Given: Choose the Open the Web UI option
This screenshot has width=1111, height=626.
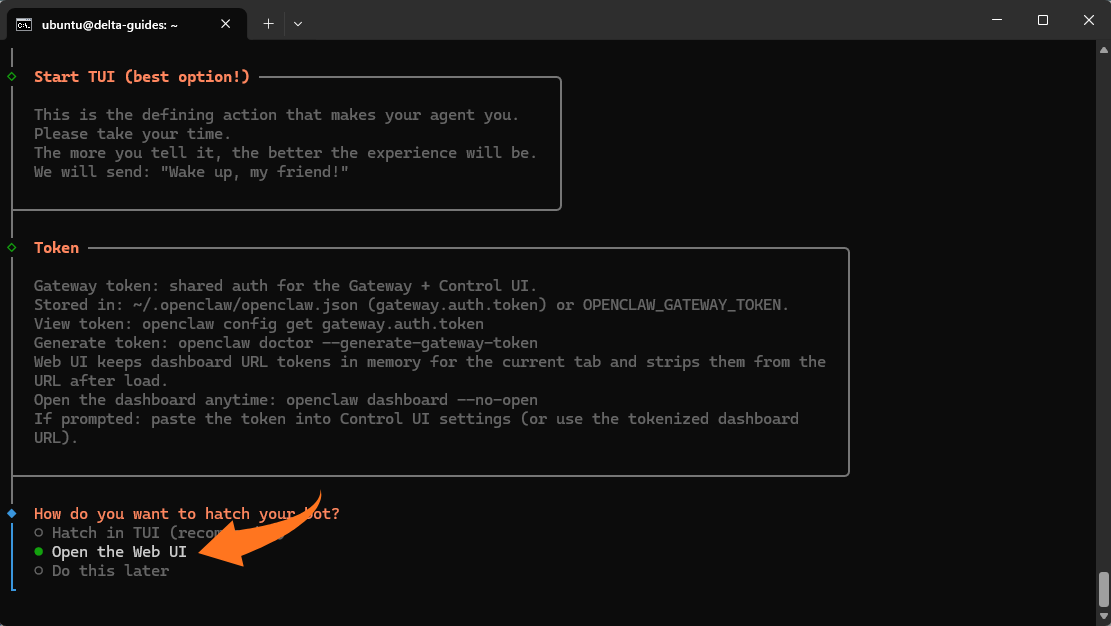Looking at the screenshot, I should pos(118,552).
